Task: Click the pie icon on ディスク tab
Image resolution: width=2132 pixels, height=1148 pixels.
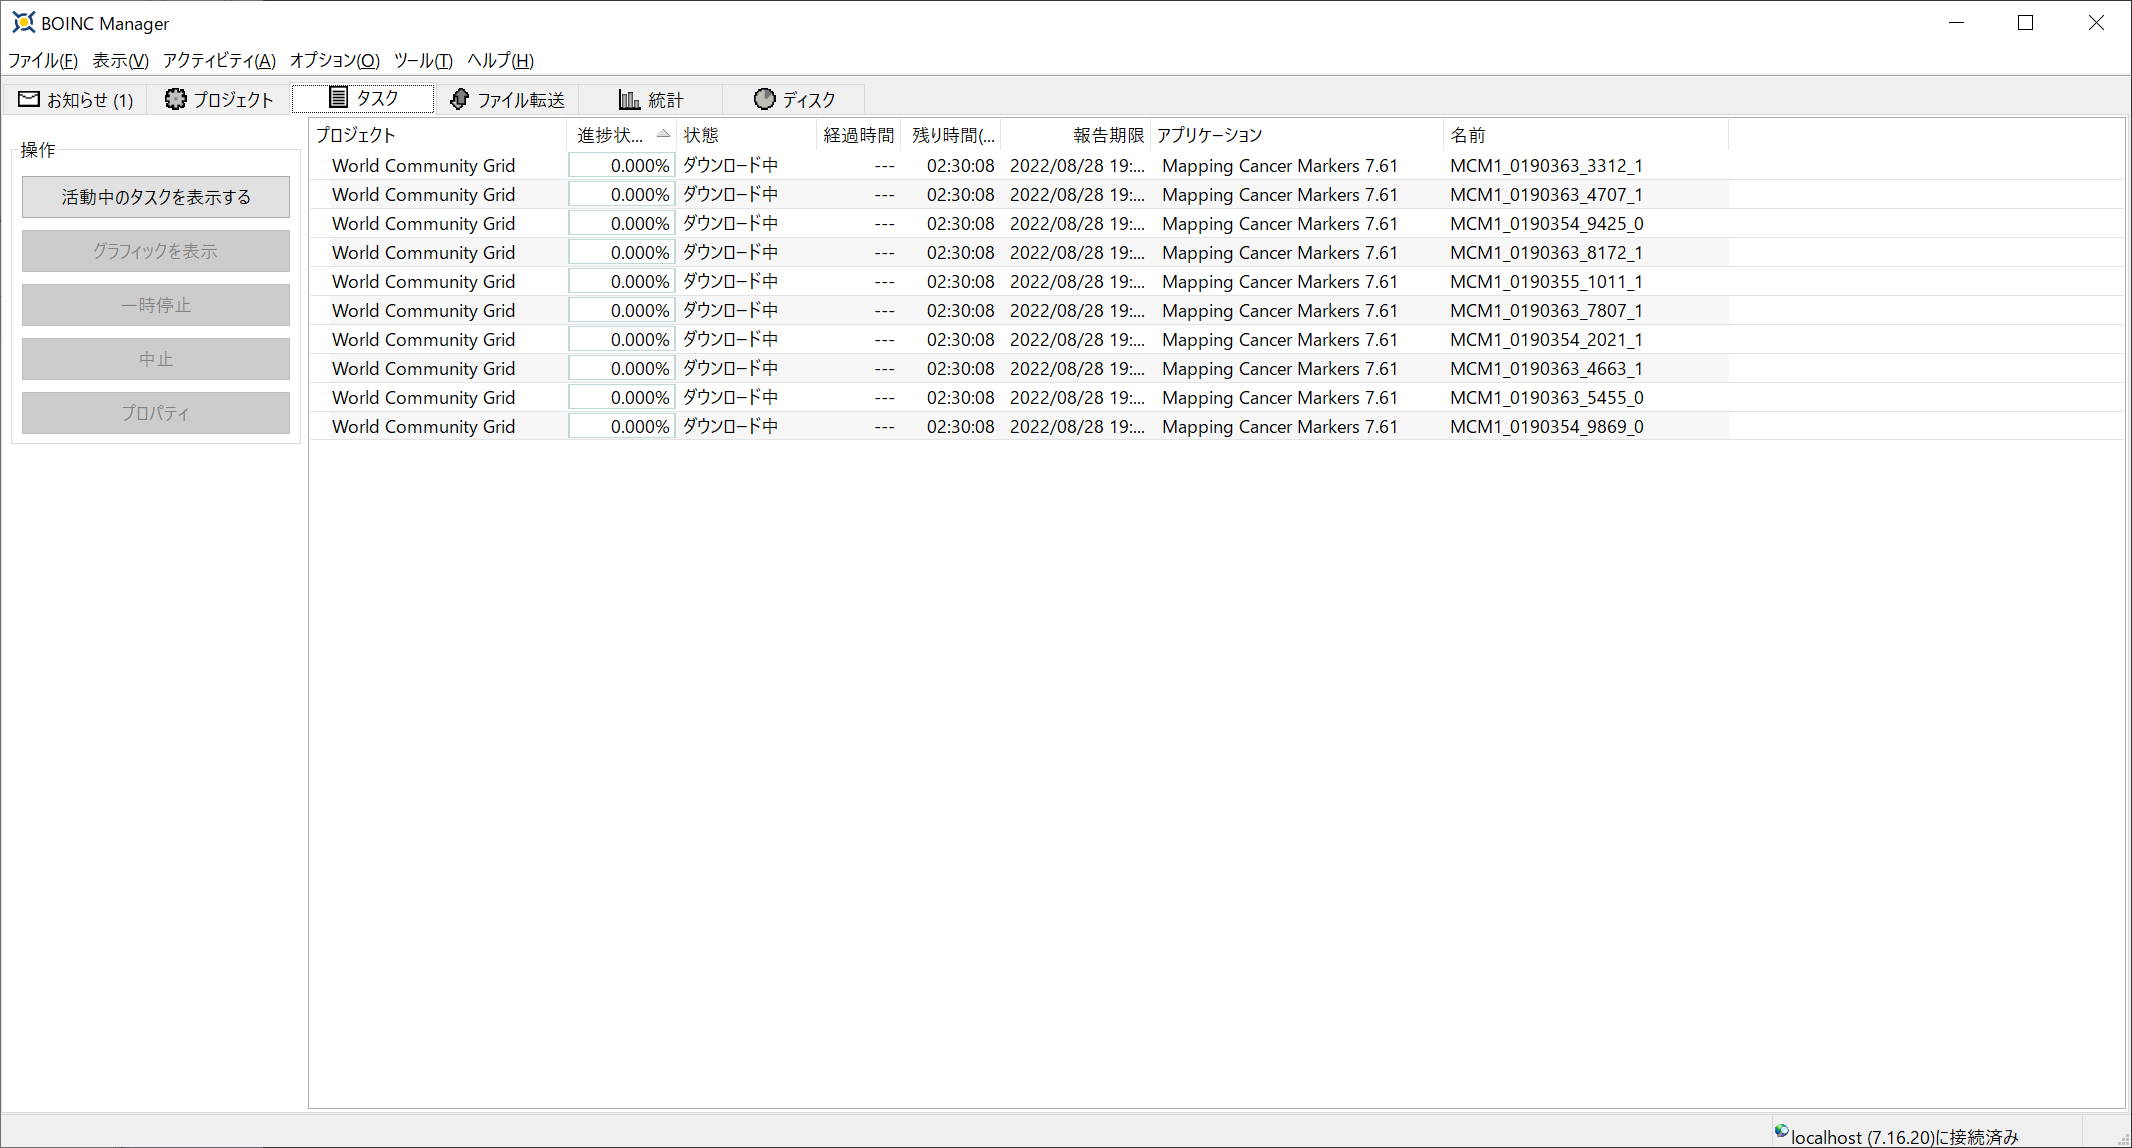Action: 765,98
